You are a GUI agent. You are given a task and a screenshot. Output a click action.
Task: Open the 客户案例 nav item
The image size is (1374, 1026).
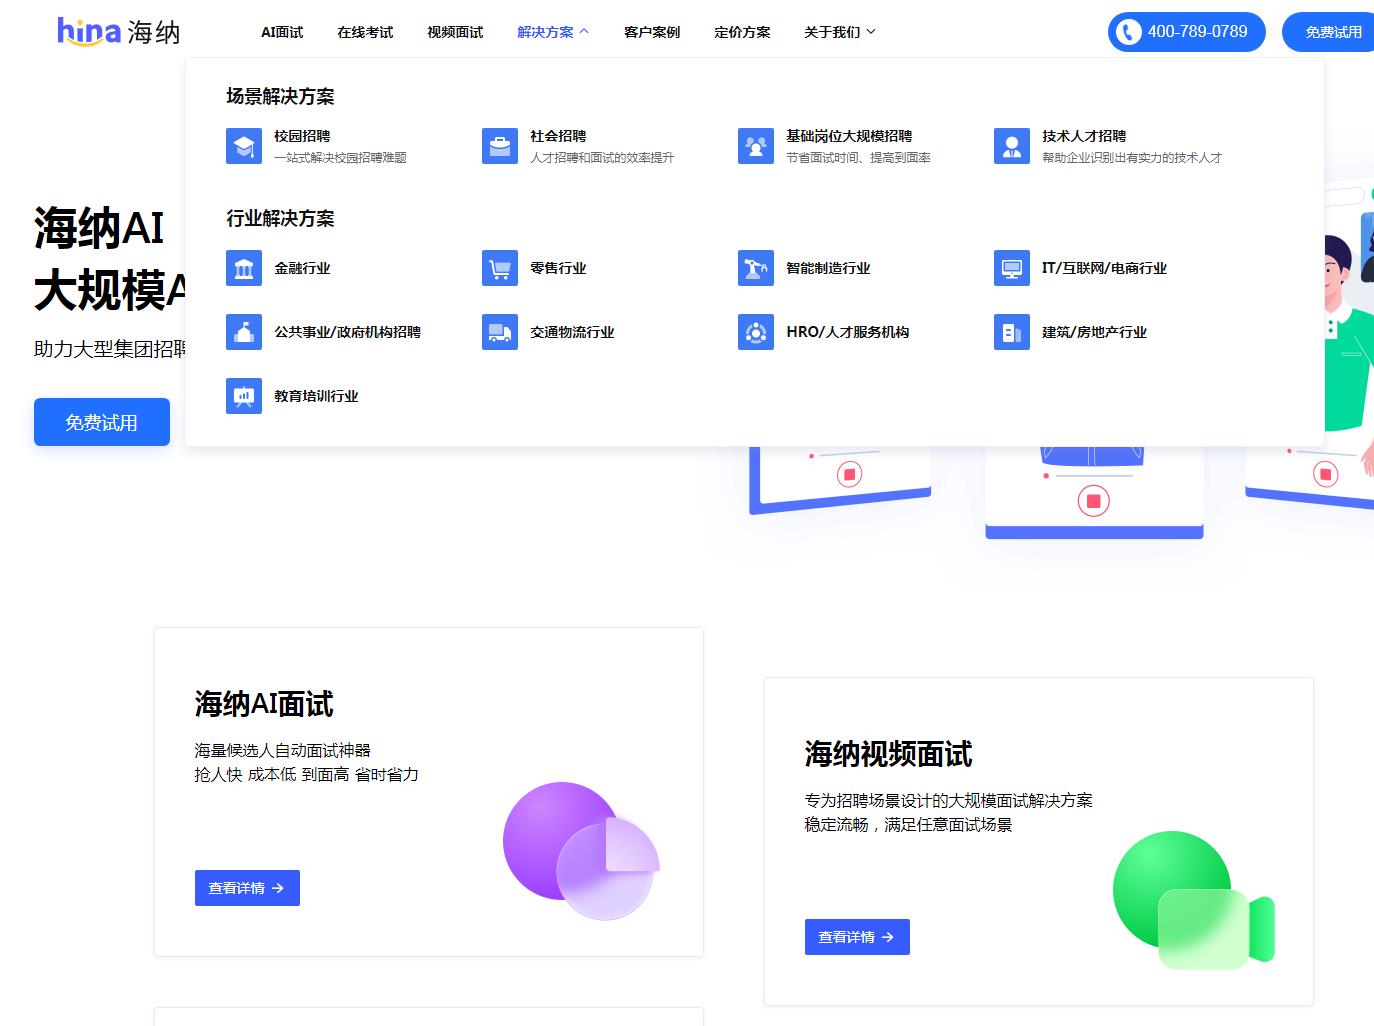[x=652, y=32]
